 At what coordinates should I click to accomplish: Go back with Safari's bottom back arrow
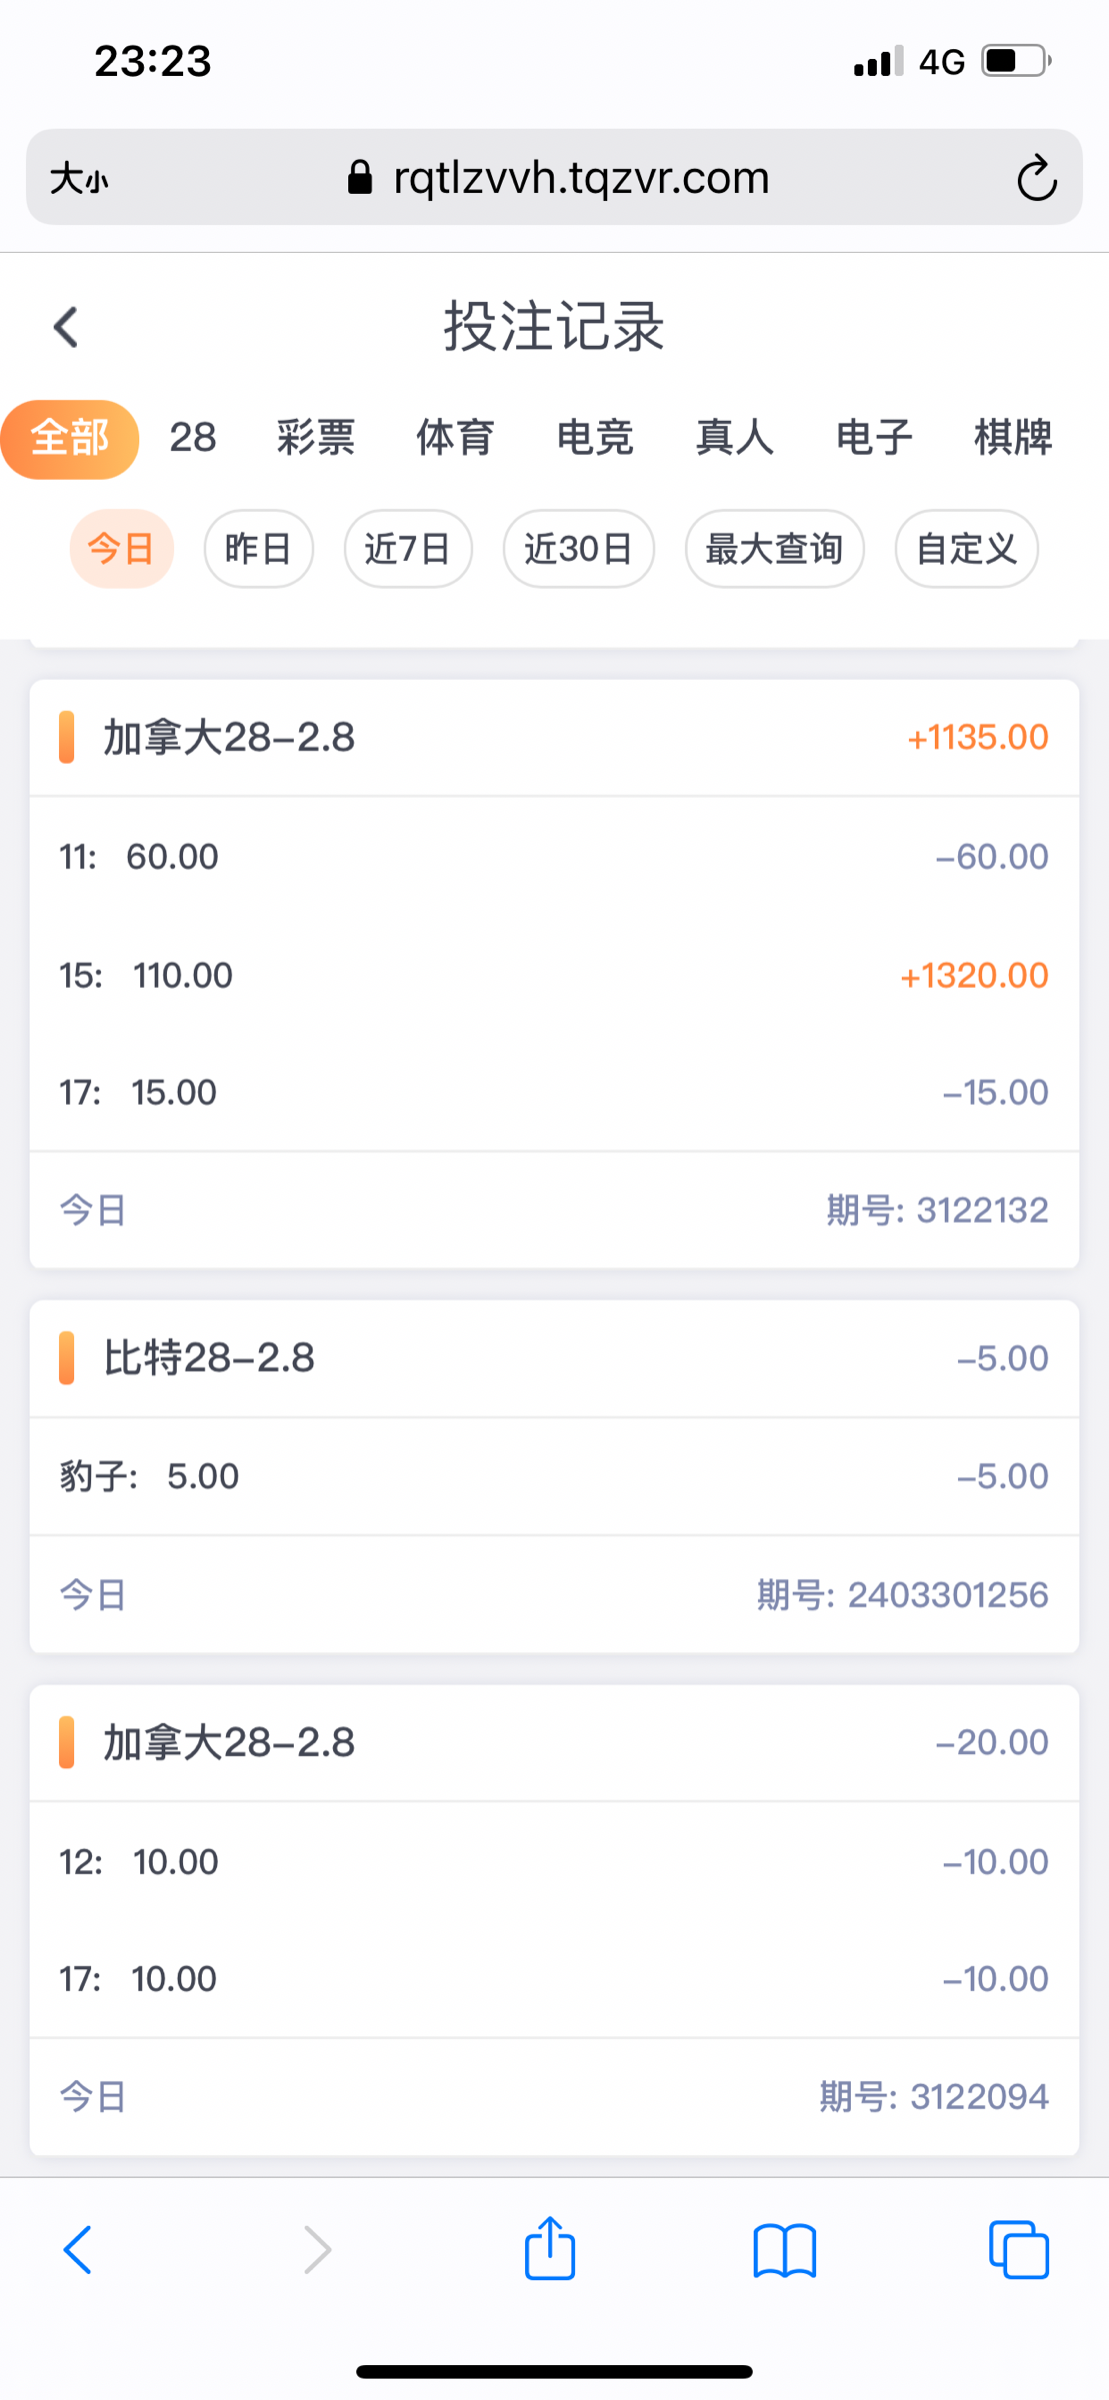(78, 2250)
